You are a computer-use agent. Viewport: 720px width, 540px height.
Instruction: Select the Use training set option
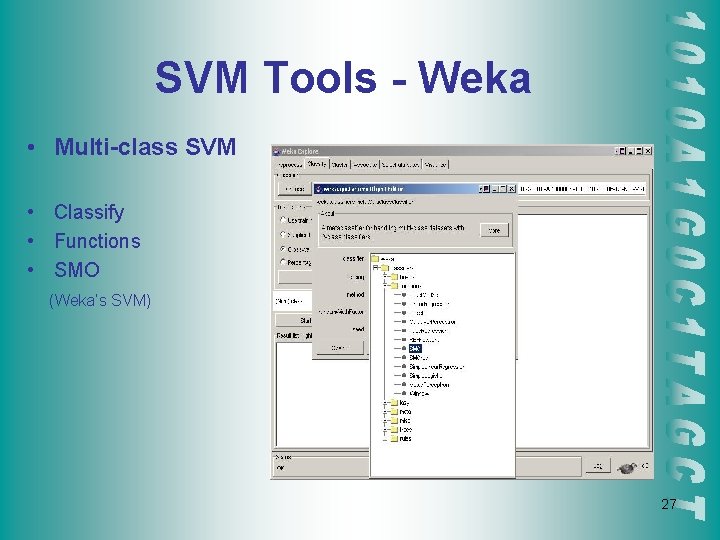pos(283,220)
